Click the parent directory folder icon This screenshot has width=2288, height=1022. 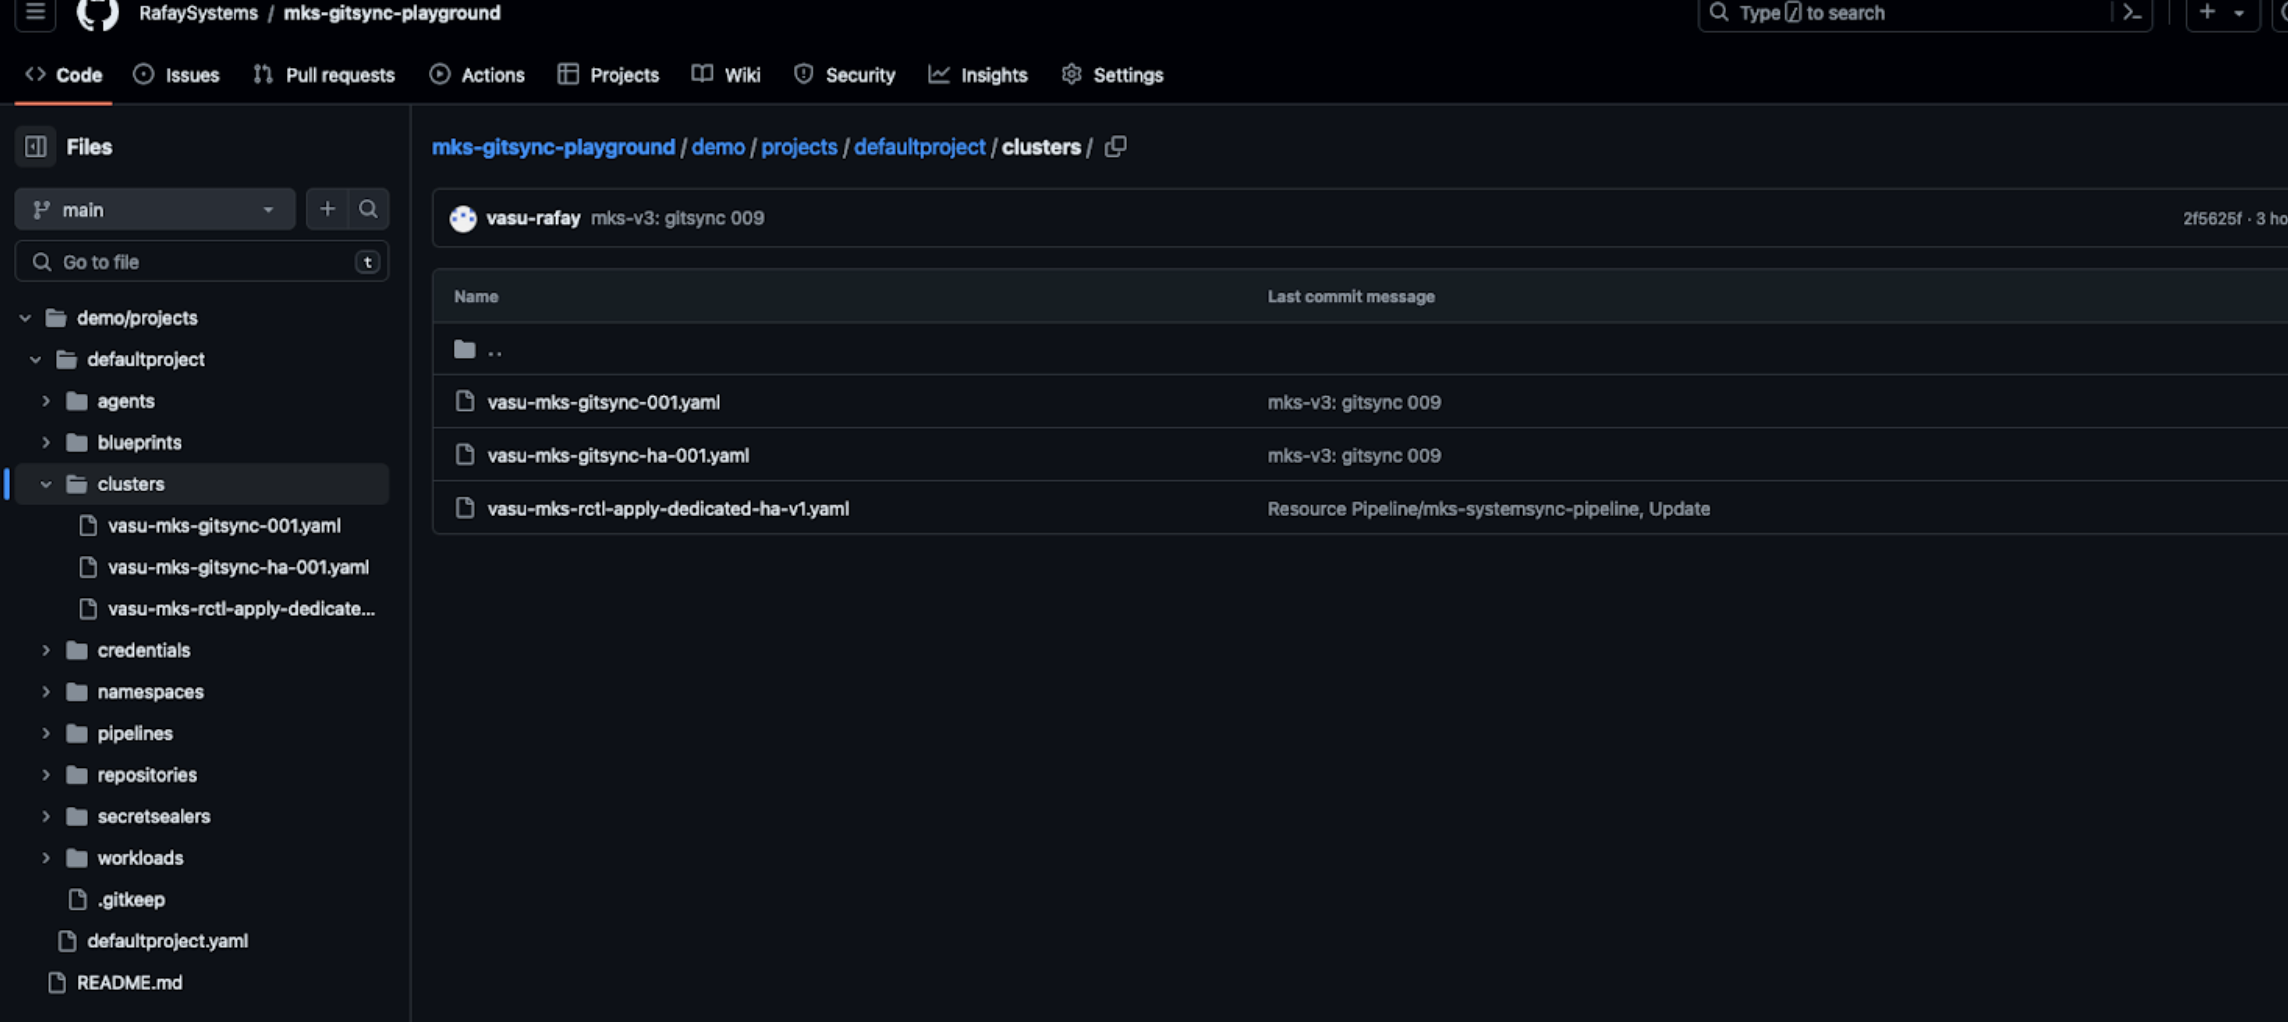[x=464, y=349]
